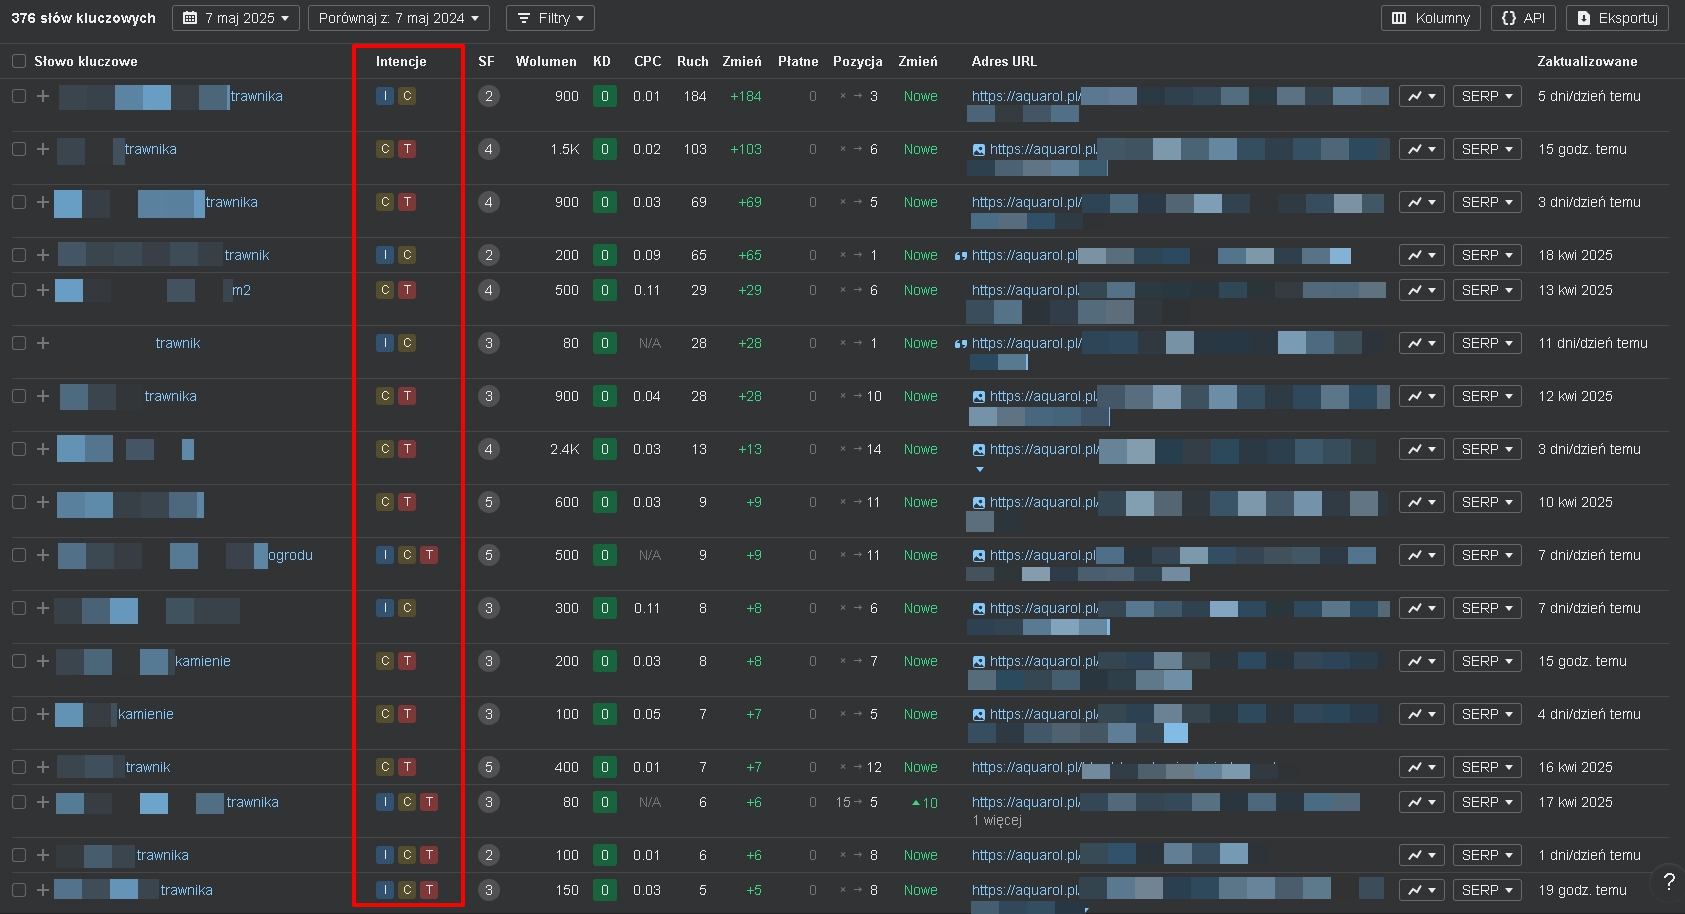
Task: Click the Eksportuj button
Action: coord(1617,18)
